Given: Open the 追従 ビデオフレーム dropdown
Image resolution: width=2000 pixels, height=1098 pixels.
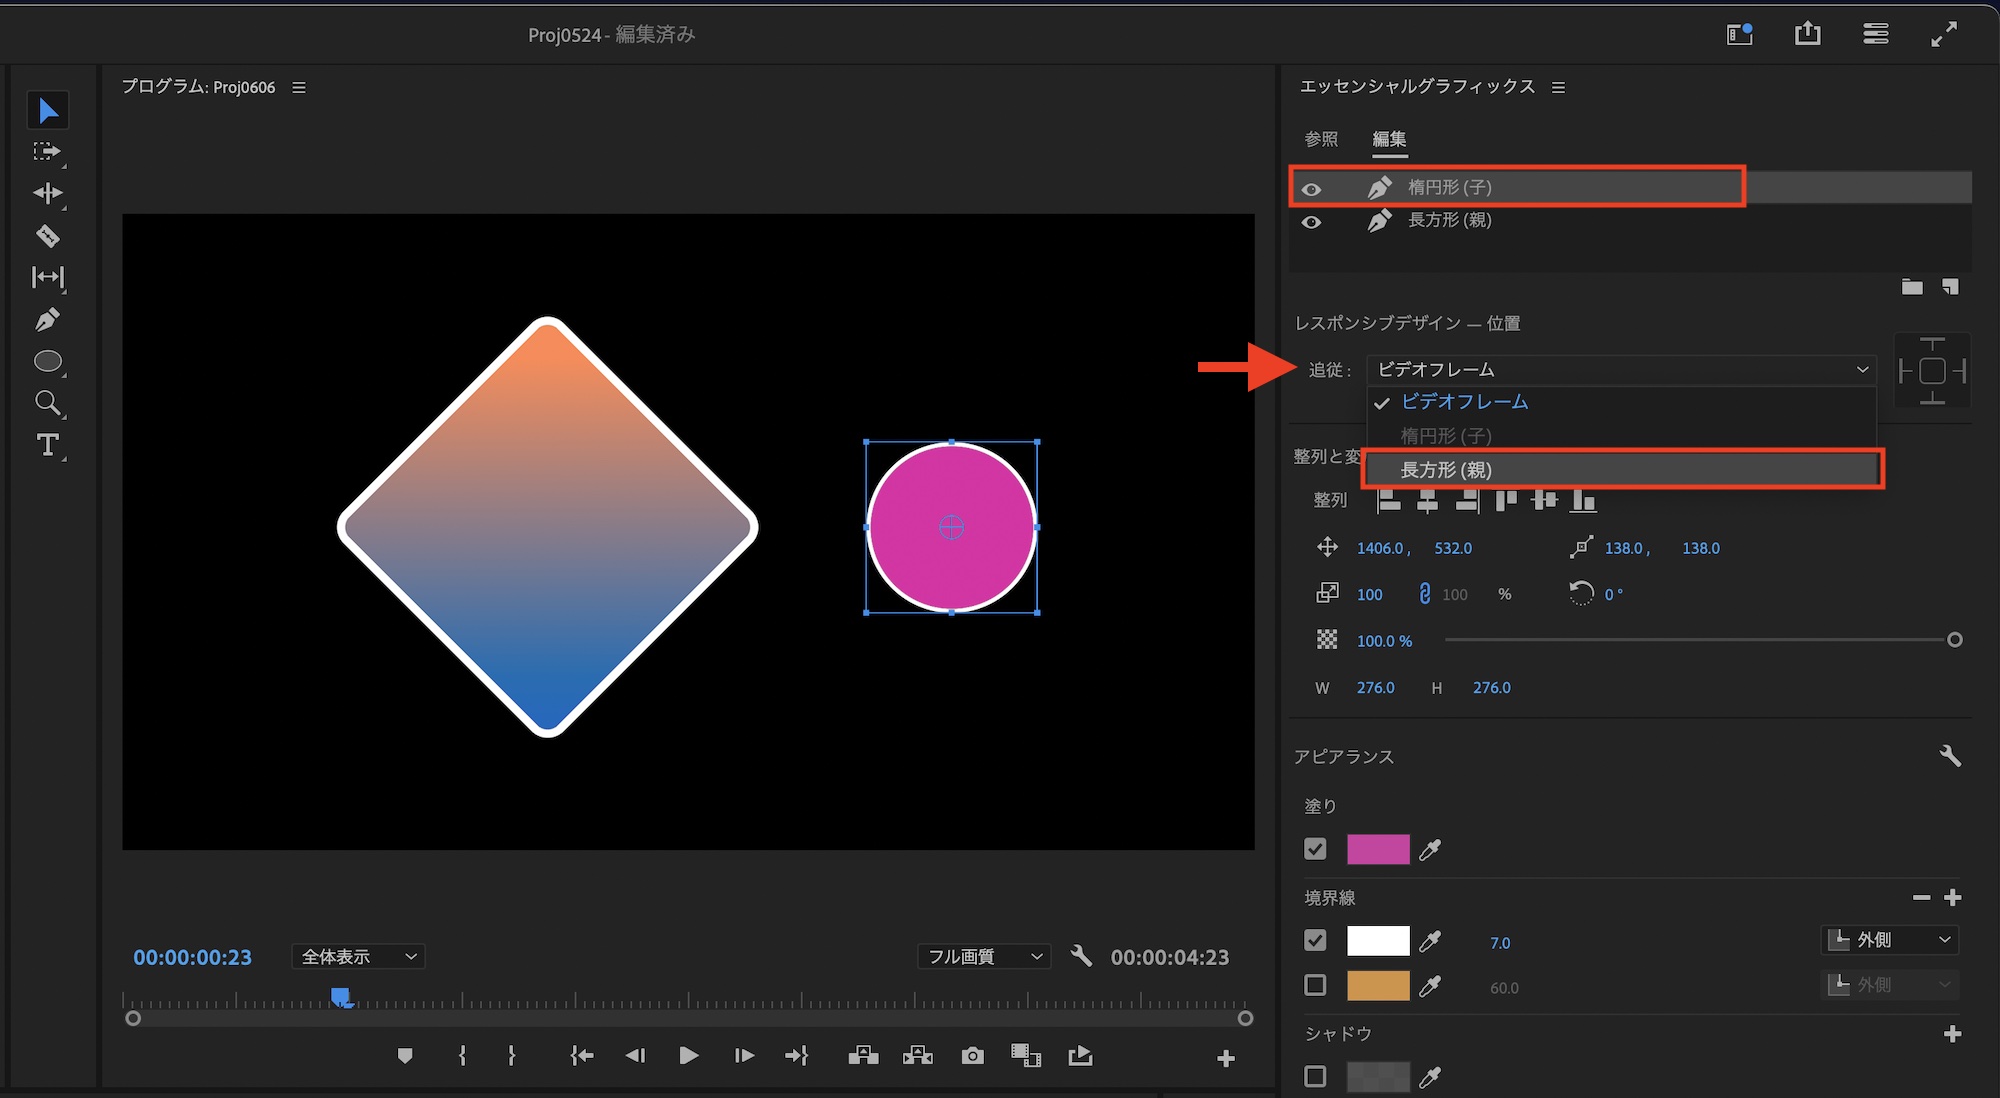Looking at the screenshot, I should click(x=1621, y=369).
